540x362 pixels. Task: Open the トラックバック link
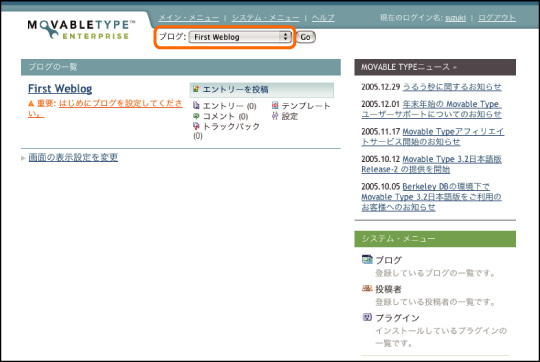pyautogui.click(x=231, y=126)
